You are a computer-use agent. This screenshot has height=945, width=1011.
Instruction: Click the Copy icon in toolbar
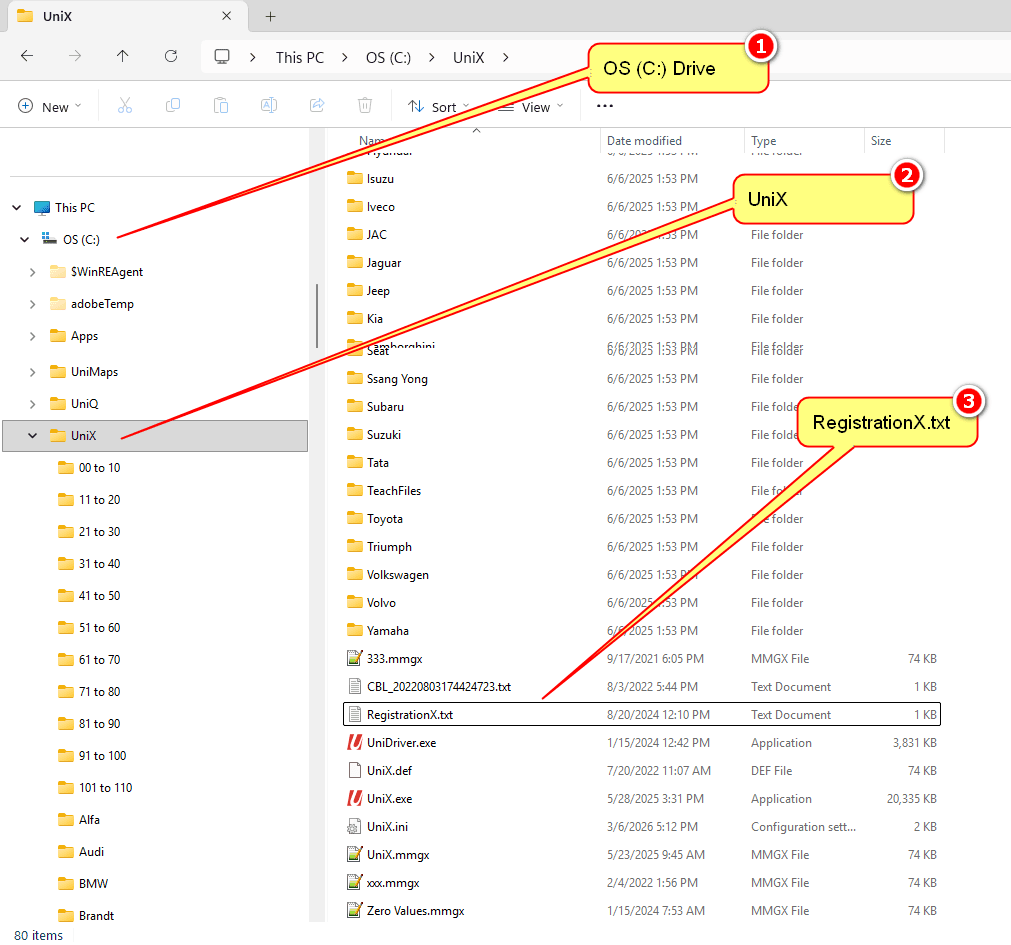click(x=173, y=106)
